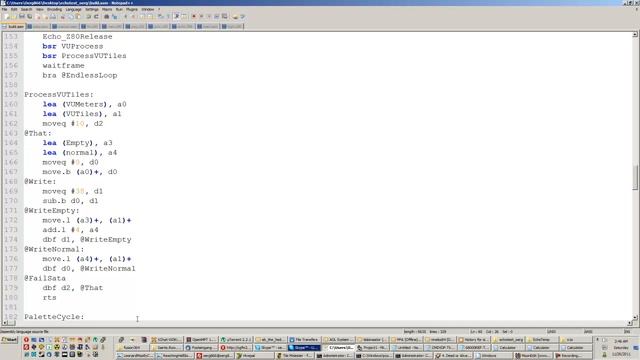Click 'Echo_Z80Release' on line 153
Image resolution: width=640 pixels, height=360 pixels.
pyautogui.click(x=77, y=37)
